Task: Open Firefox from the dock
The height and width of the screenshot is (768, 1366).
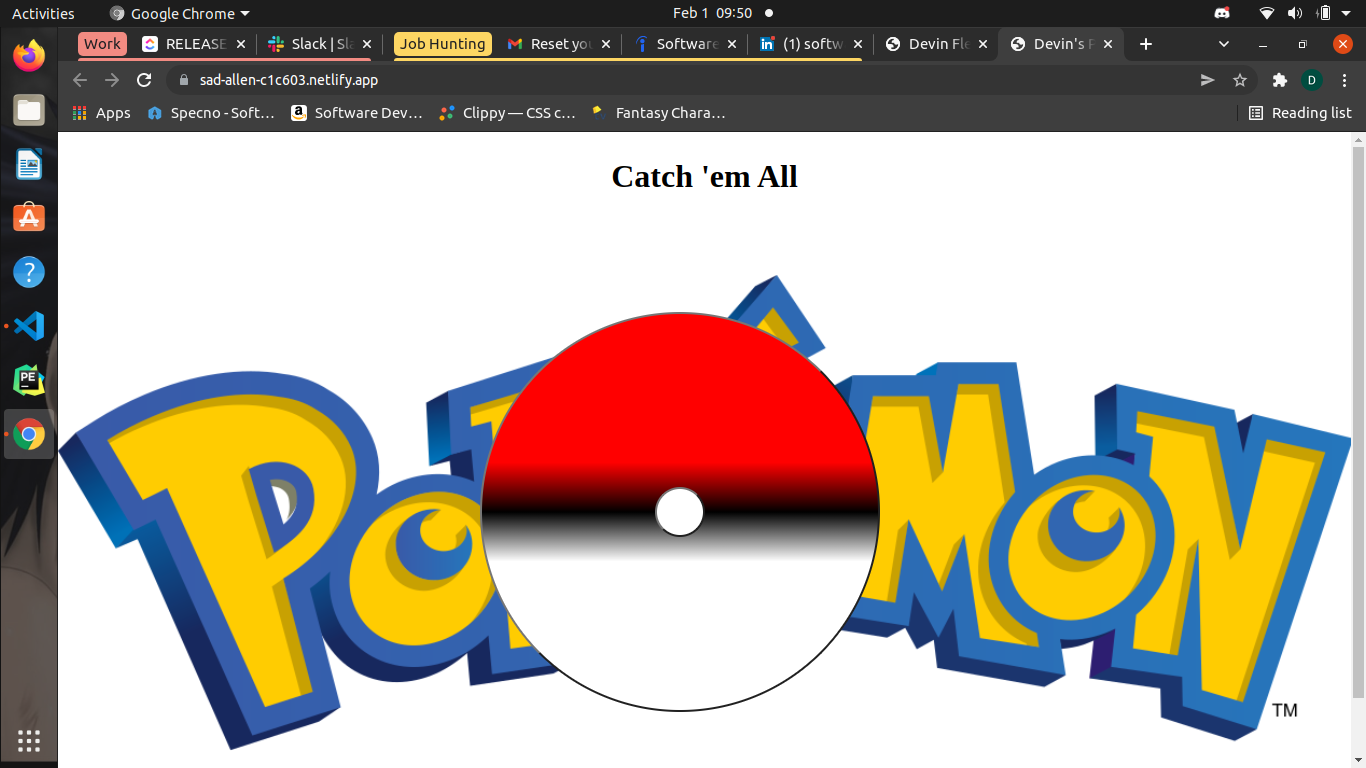Action: 29,56
